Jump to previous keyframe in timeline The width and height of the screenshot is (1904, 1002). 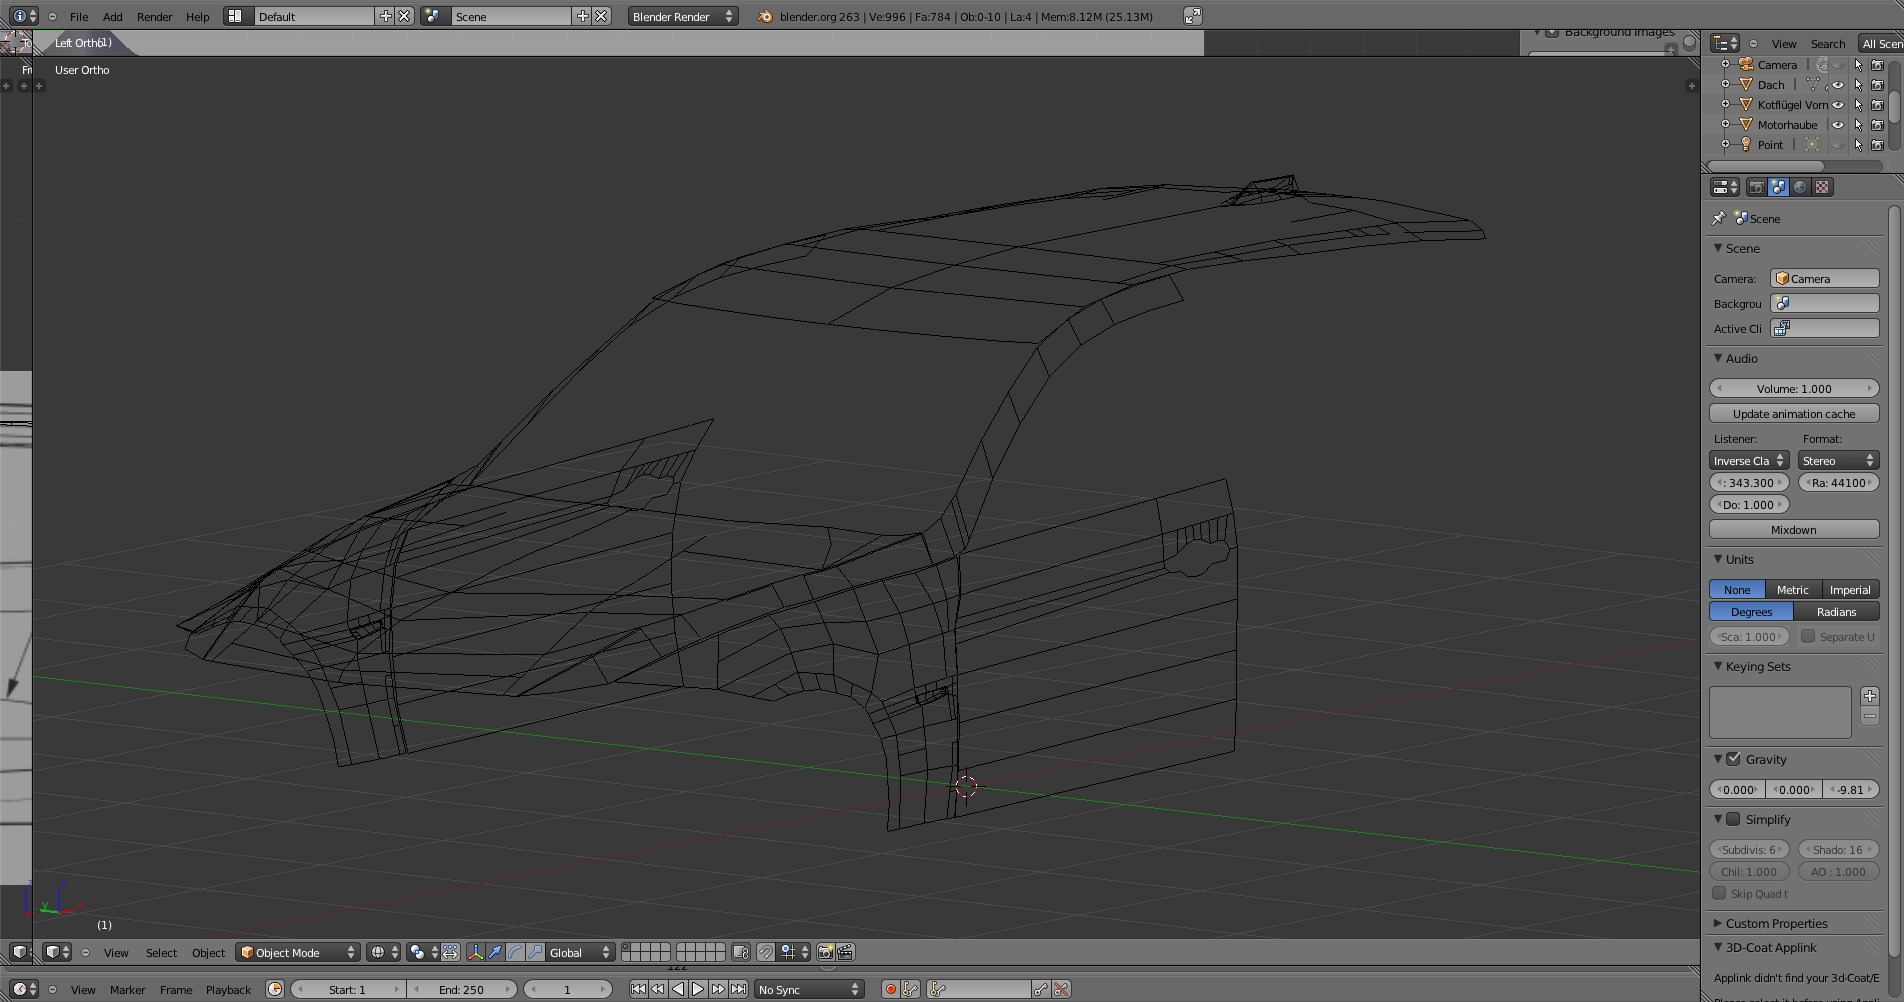tap(658, 989)
